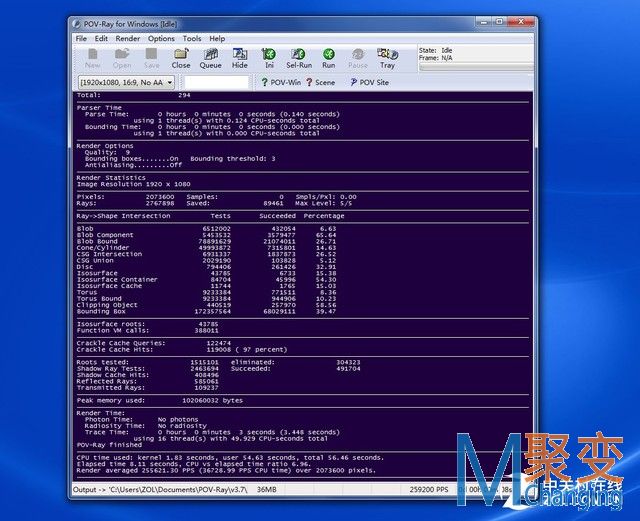Click the 'Antialiasing.........Off' line
640x521 pixels.
coord(133,165)
